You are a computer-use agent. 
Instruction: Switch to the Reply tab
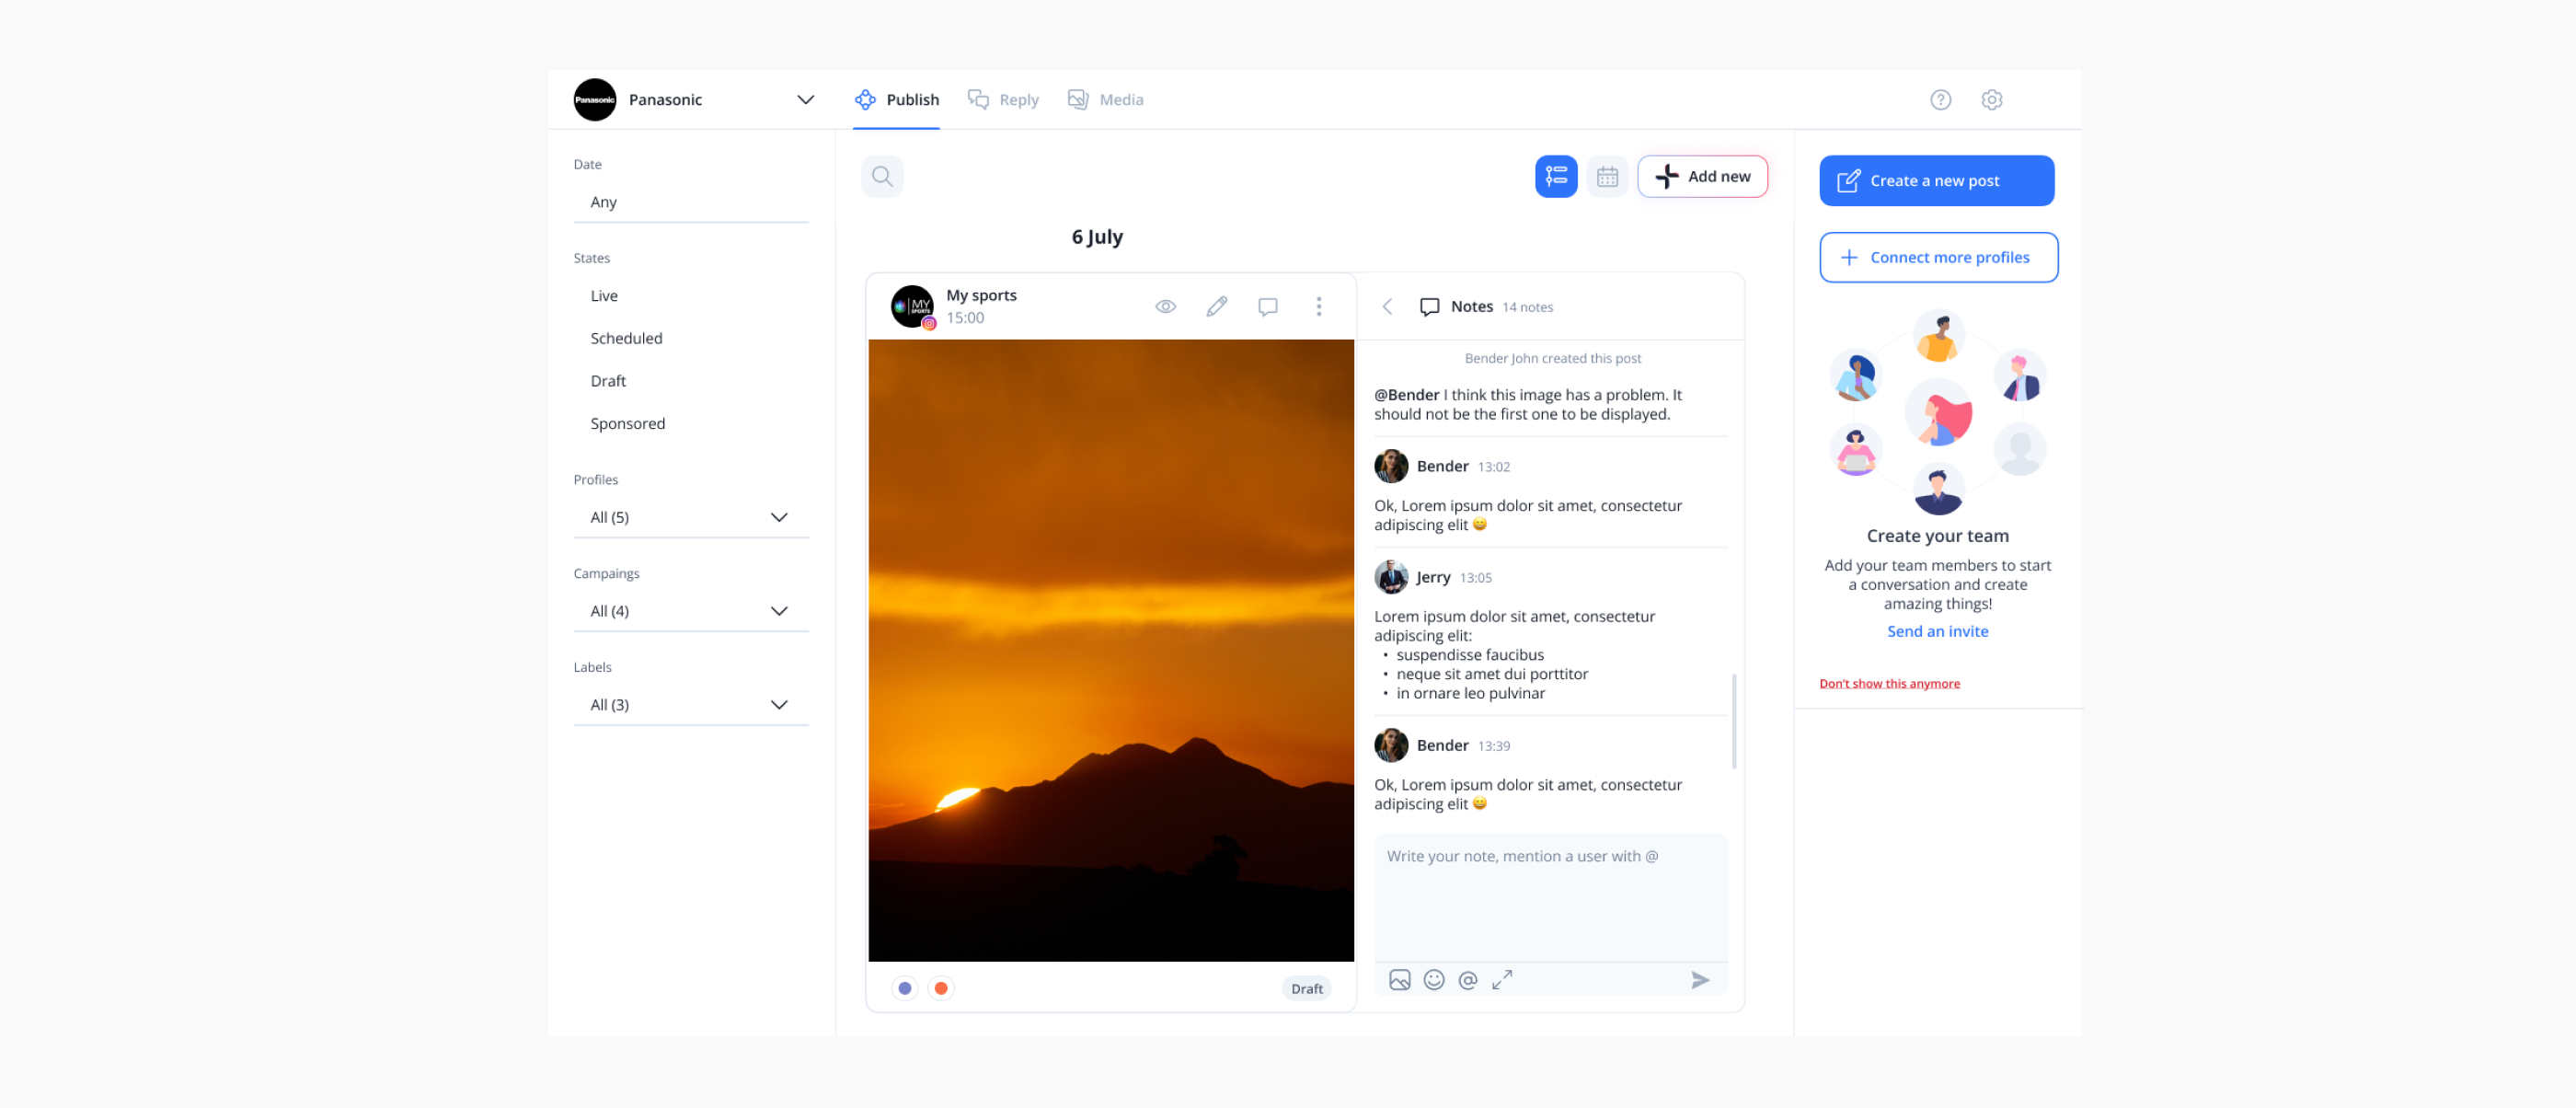1003,99
